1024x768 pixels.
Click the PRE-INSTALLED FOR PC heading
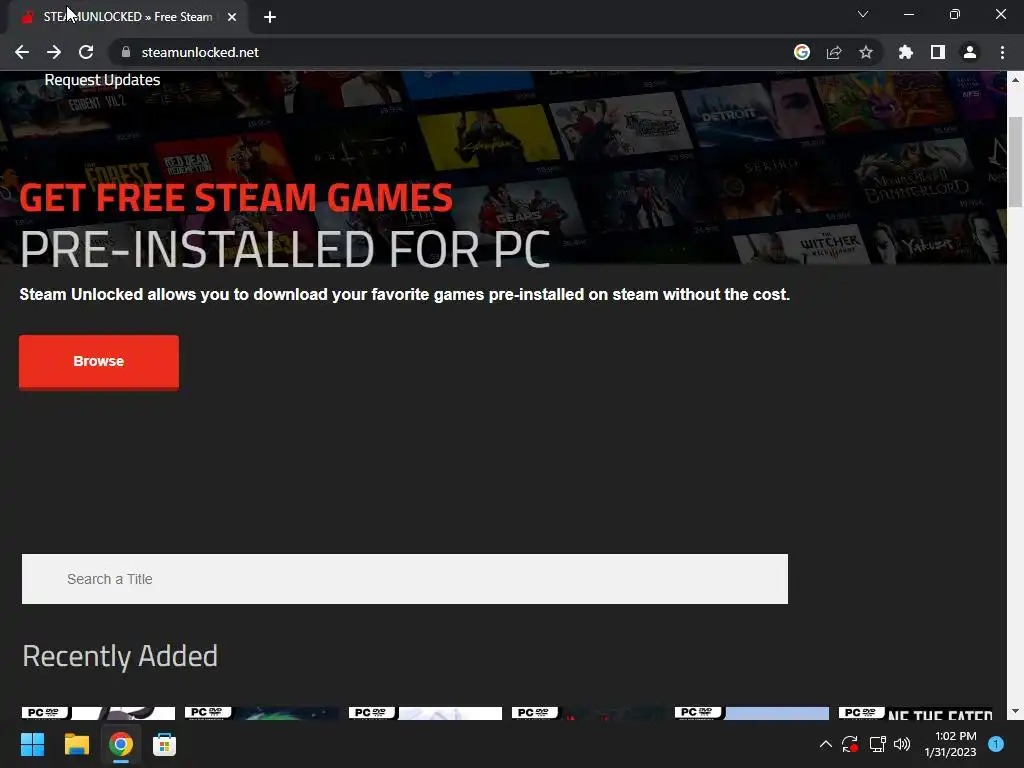[285, 249]
